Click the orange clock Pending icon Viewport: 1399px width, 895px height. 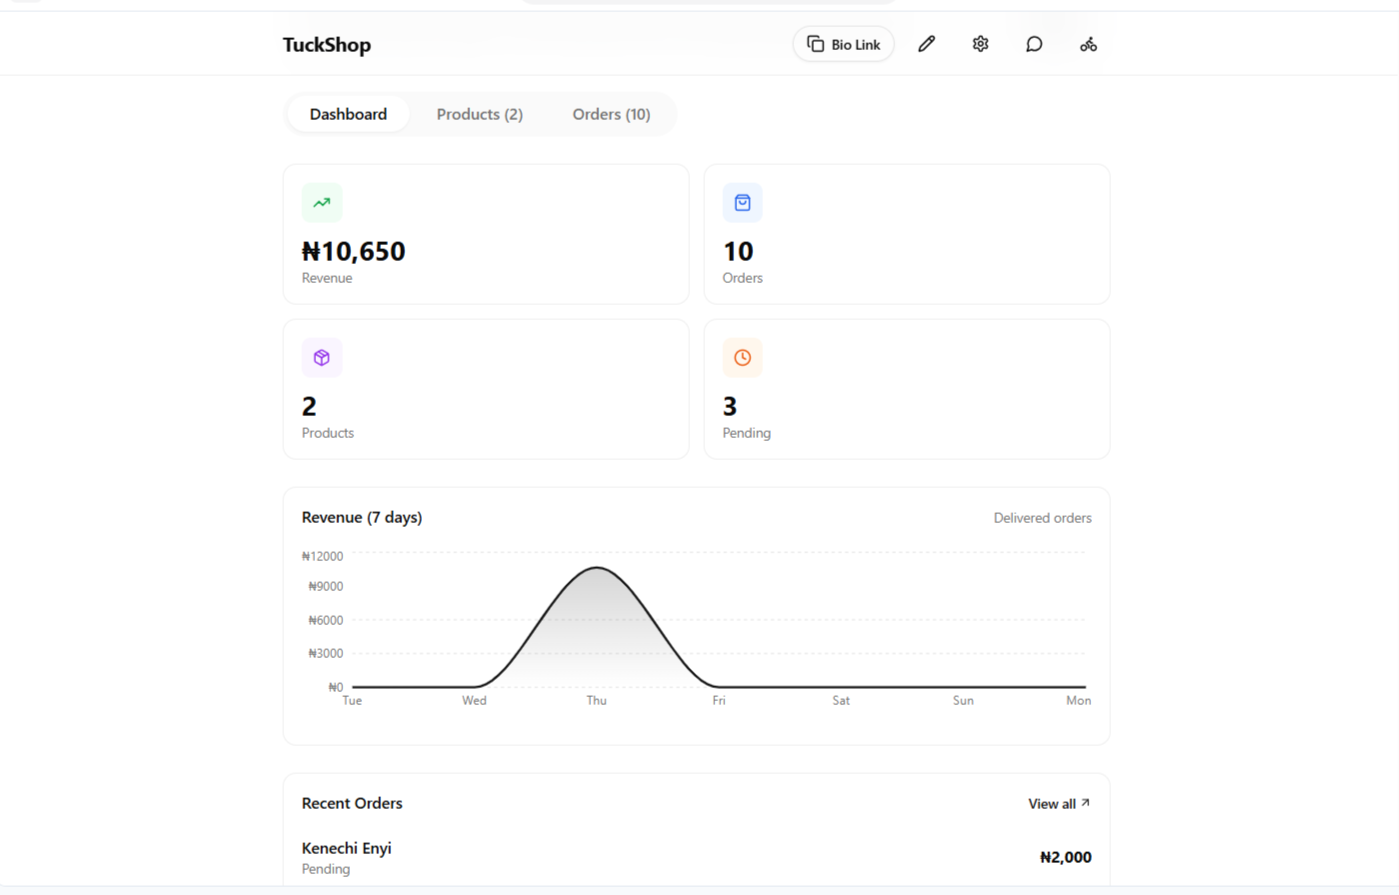pos(742,357)
